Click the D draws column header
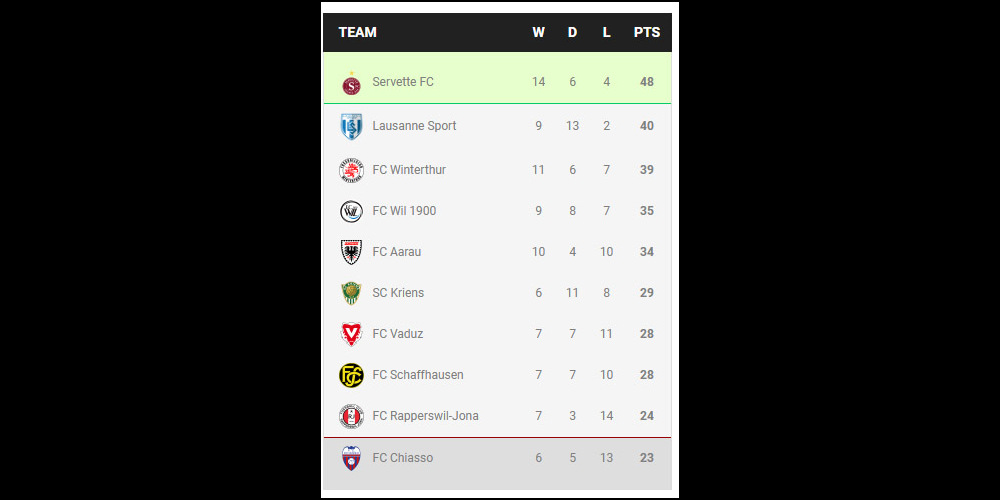This screenshot has width=1000, height=500. [573, 32]
